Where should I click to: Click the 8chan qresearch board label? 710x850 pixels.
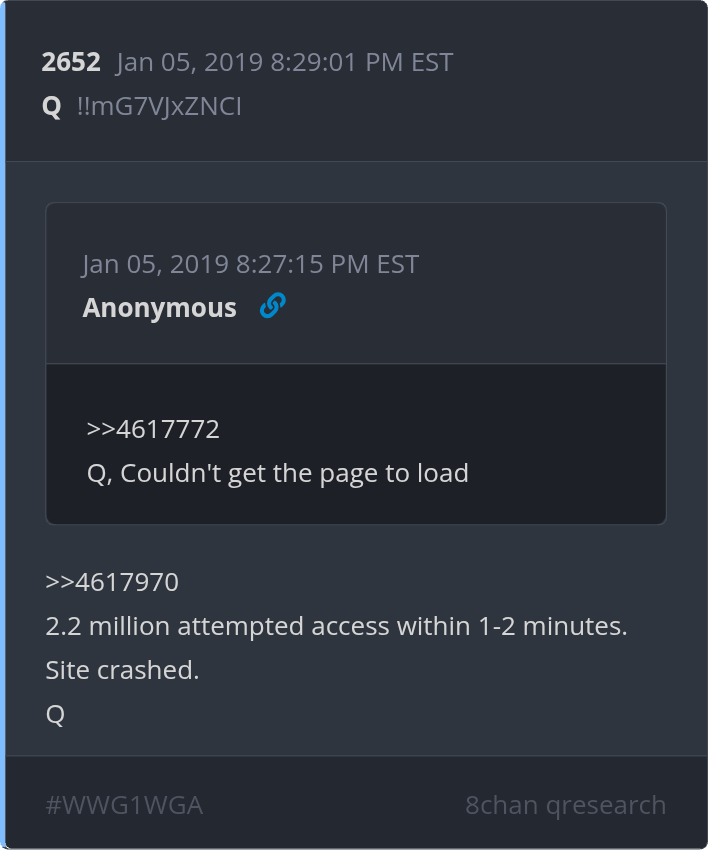tap(565, 805)
